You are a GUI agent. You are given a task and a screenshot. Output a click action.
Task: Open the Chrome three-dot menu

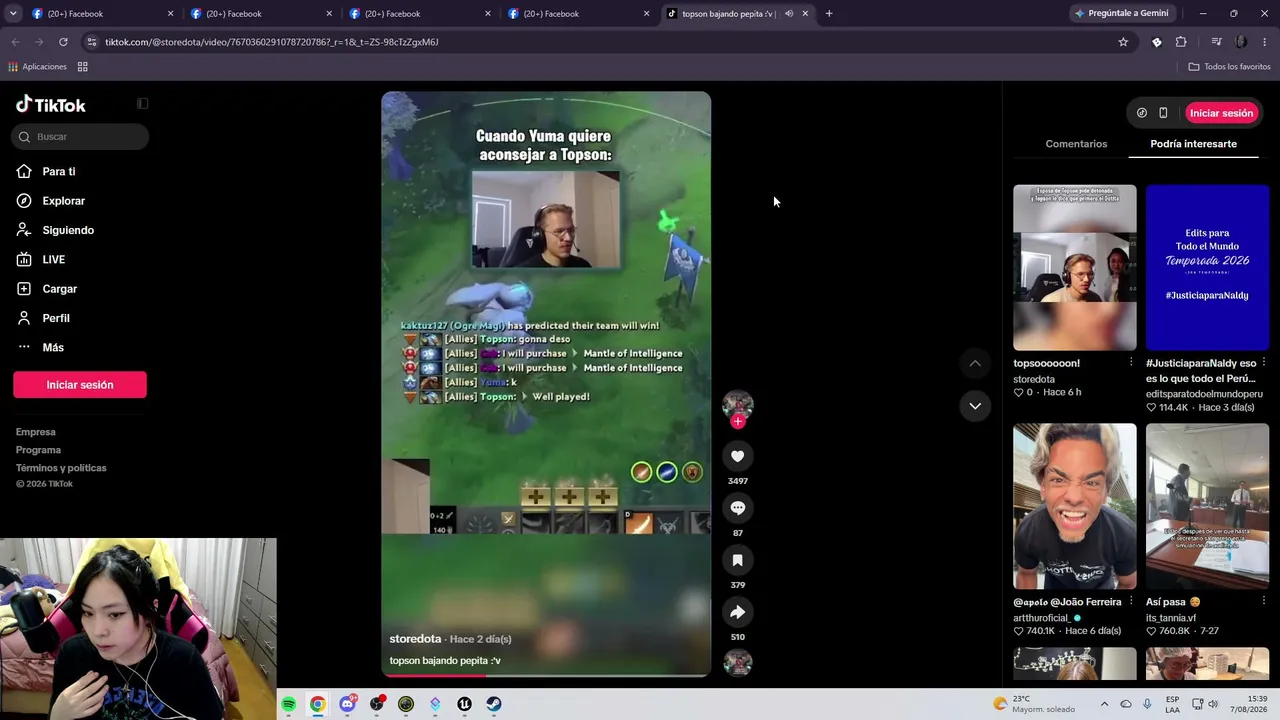coord(1265,42)
